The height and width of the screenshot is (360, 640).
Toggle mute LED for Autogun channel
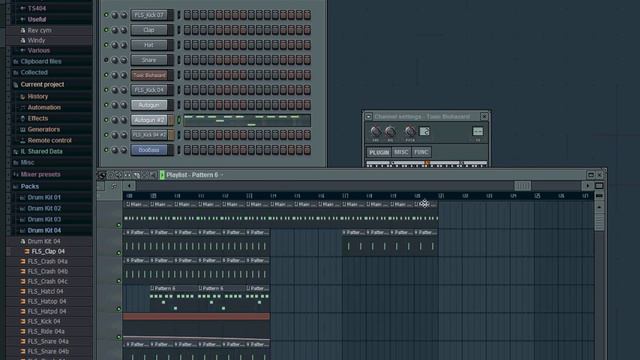(106, 105)
